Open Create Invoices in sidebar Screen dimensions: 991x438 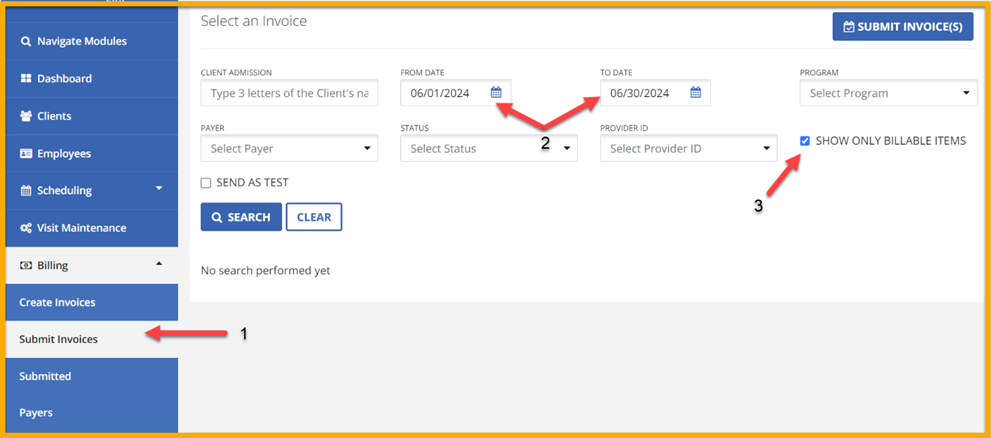point(57,302)
